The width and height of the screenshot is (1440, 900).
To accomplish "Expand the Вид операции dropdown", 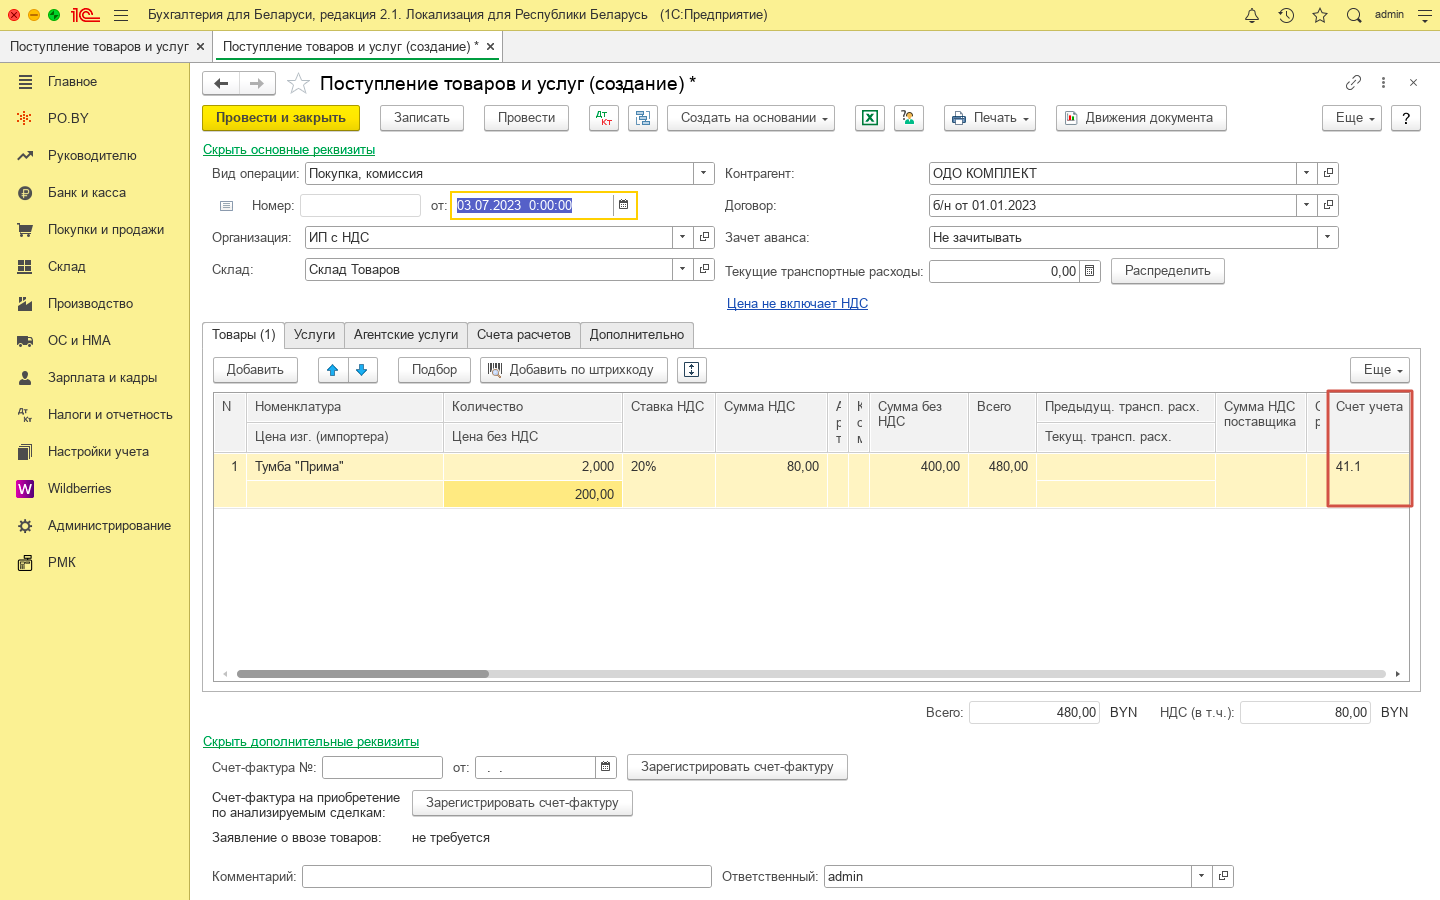I will [704, 173].
